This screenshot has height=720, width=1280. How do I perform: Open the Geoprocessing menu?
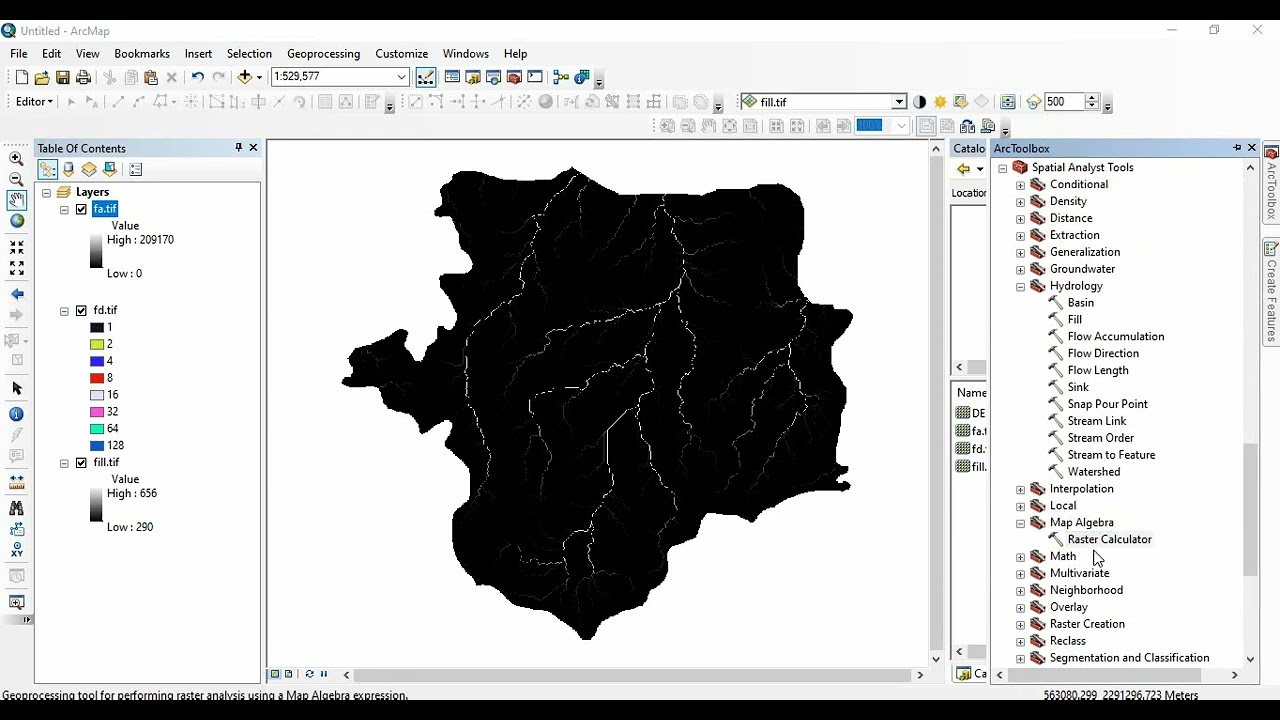323,54
